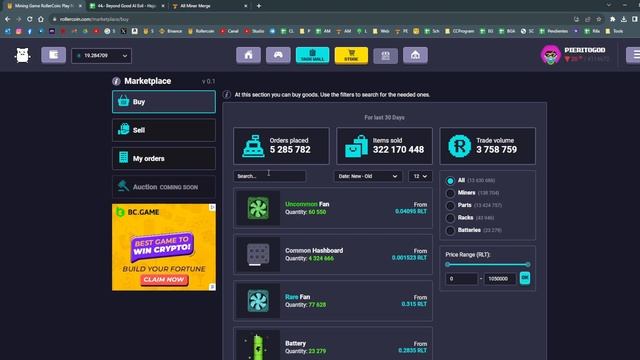Click the Trade volume RLT coin icon
The height and width of the screenshot is (360, 640).
(x=459, y=146)
